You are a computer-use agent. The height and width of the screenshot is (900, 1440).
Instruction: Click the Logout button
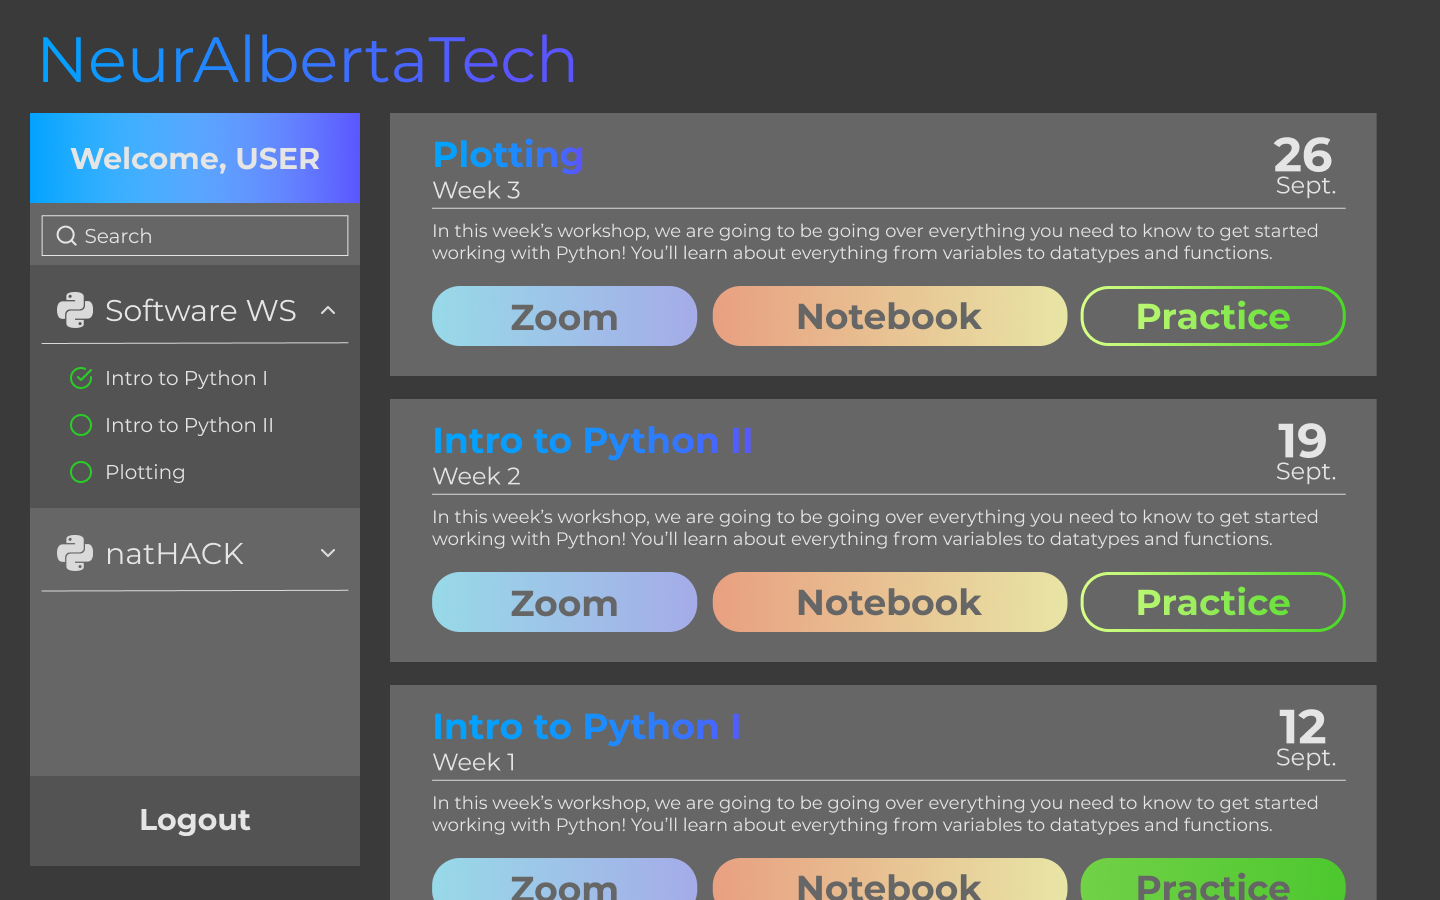click(195, 820)
